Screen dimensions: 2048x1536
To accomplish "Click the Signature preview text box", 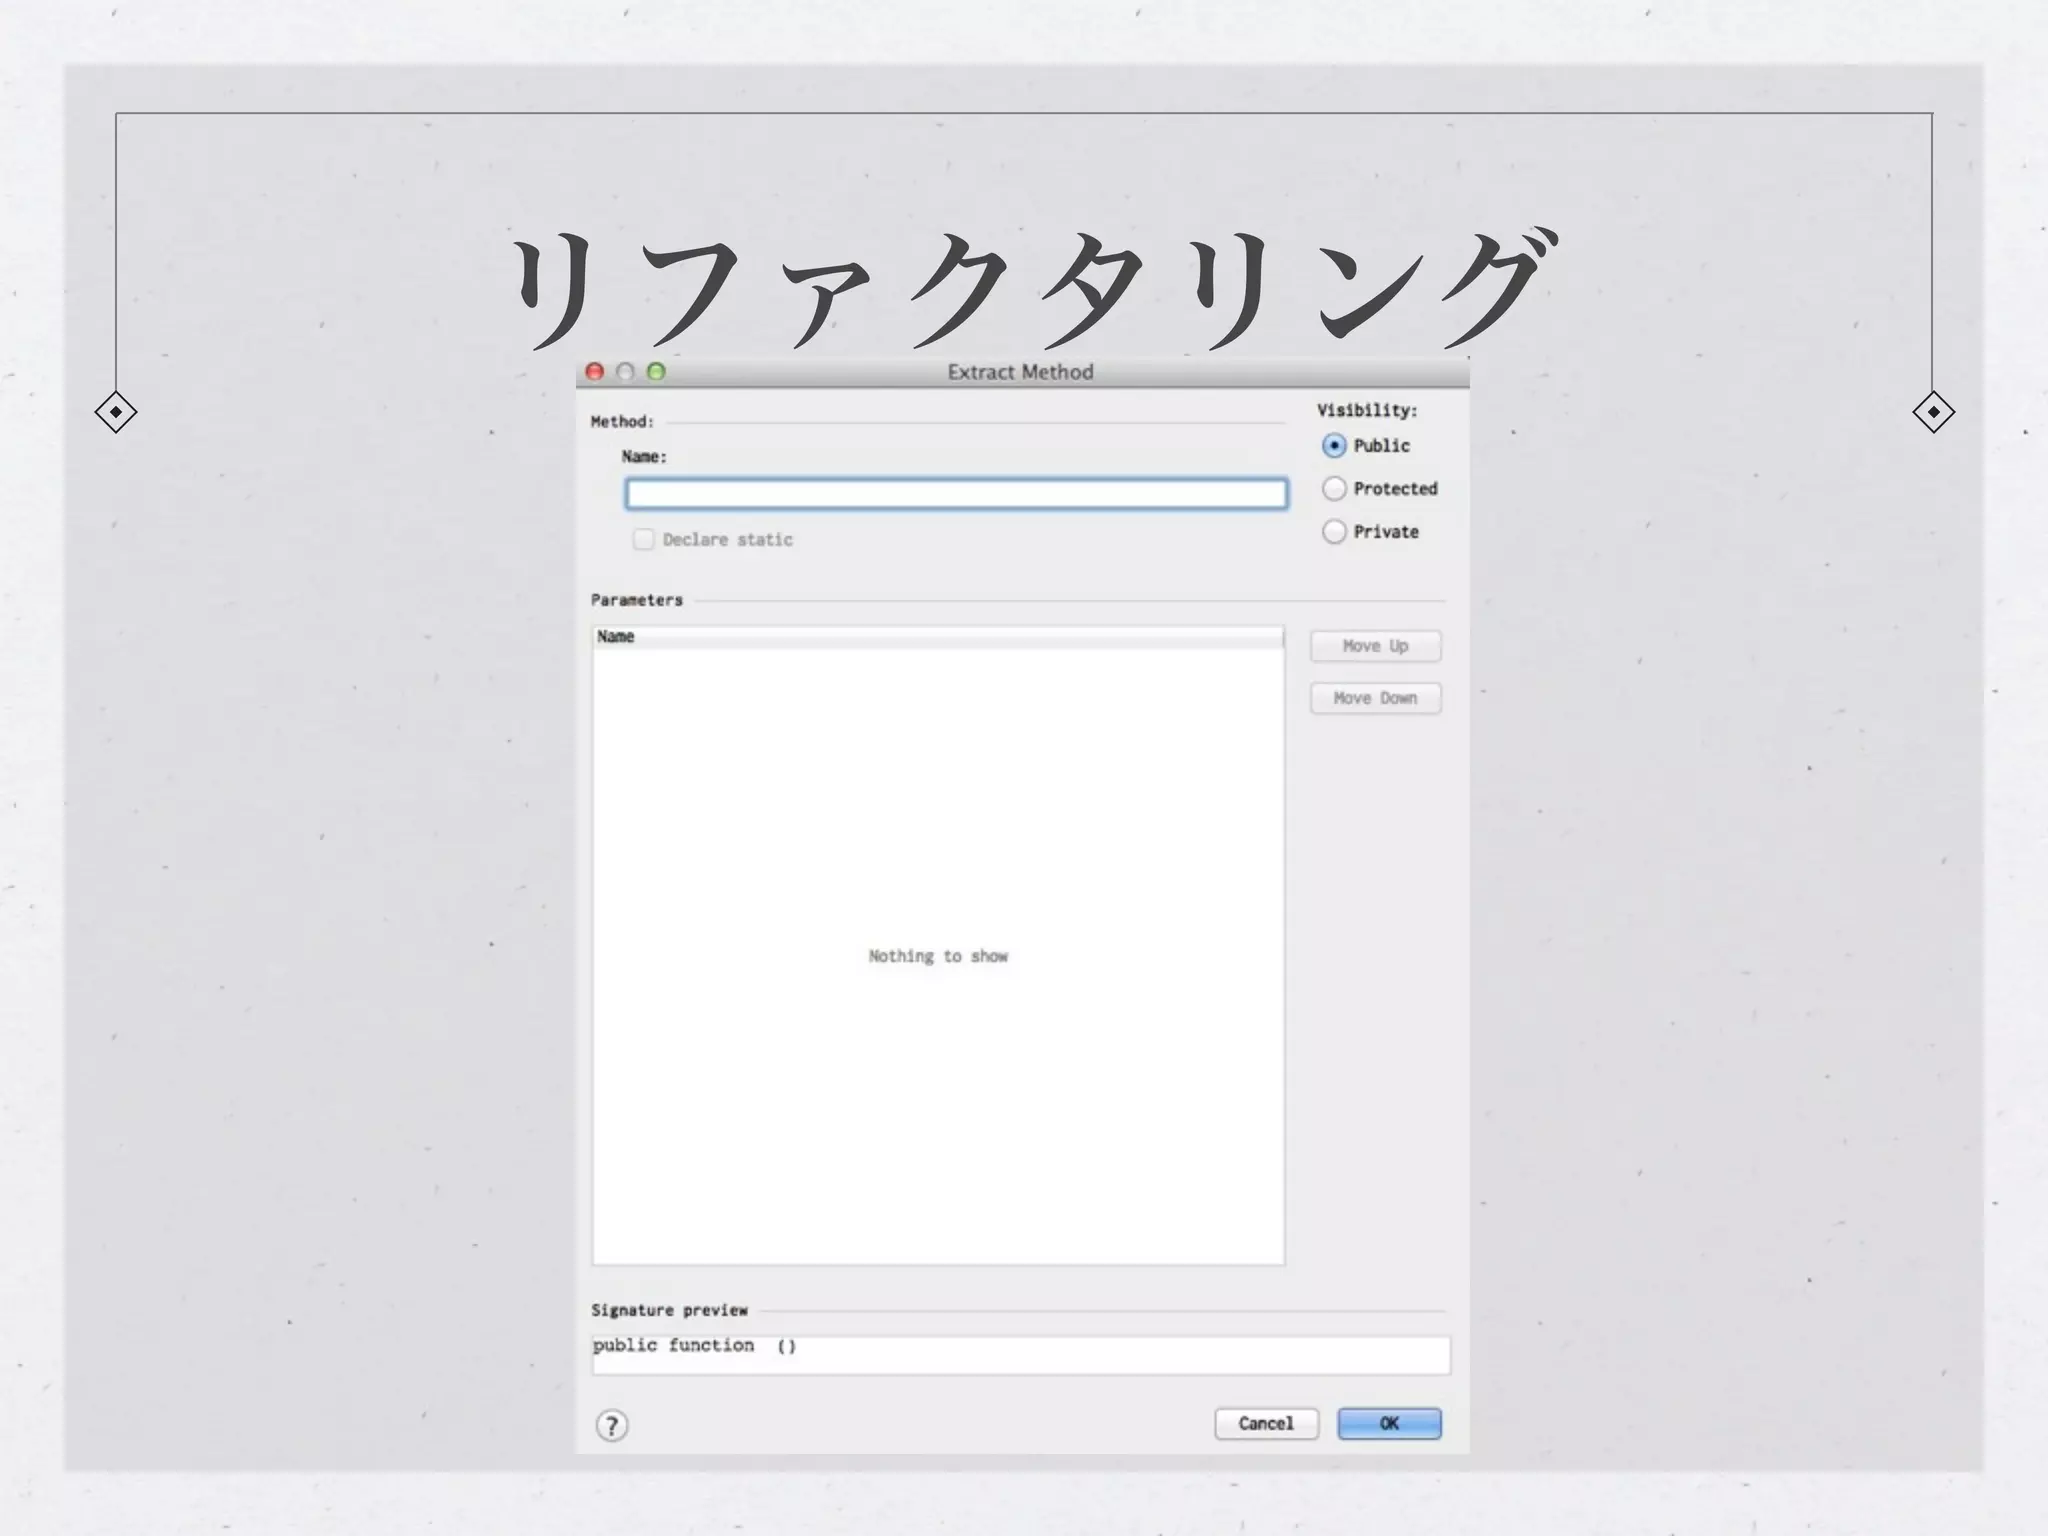I will point(1021,1355).
